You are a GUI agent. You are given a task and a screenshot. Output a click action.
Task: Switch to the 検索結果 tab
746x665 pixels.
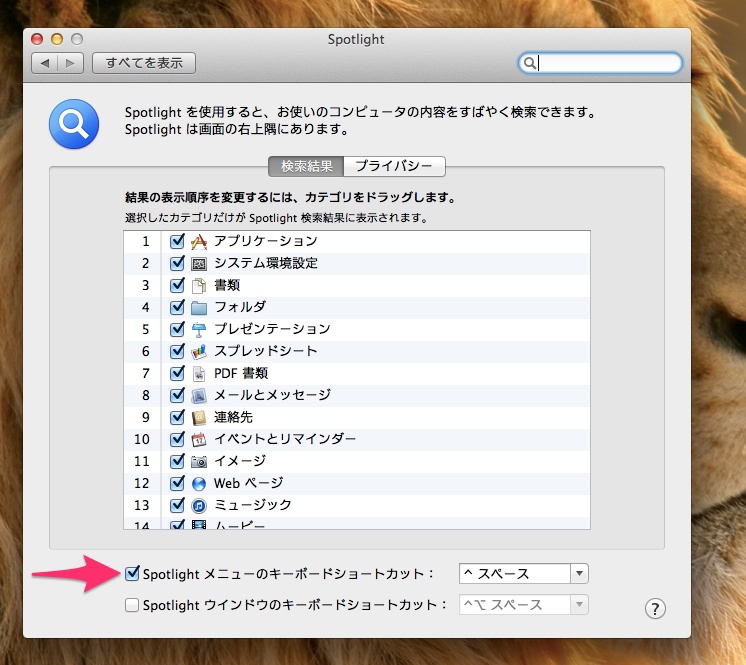click(x=306, y=166)
